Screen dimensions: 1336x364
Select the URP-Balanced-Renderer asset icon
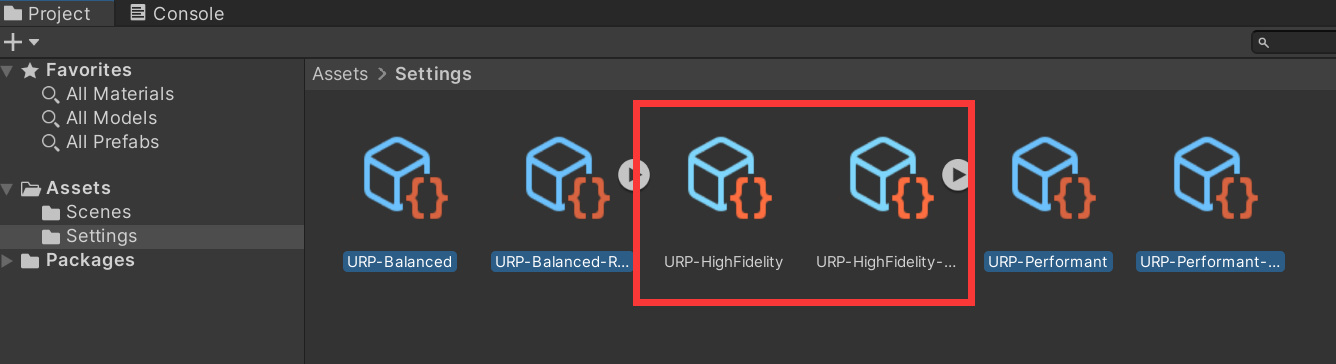click(562, 179)
